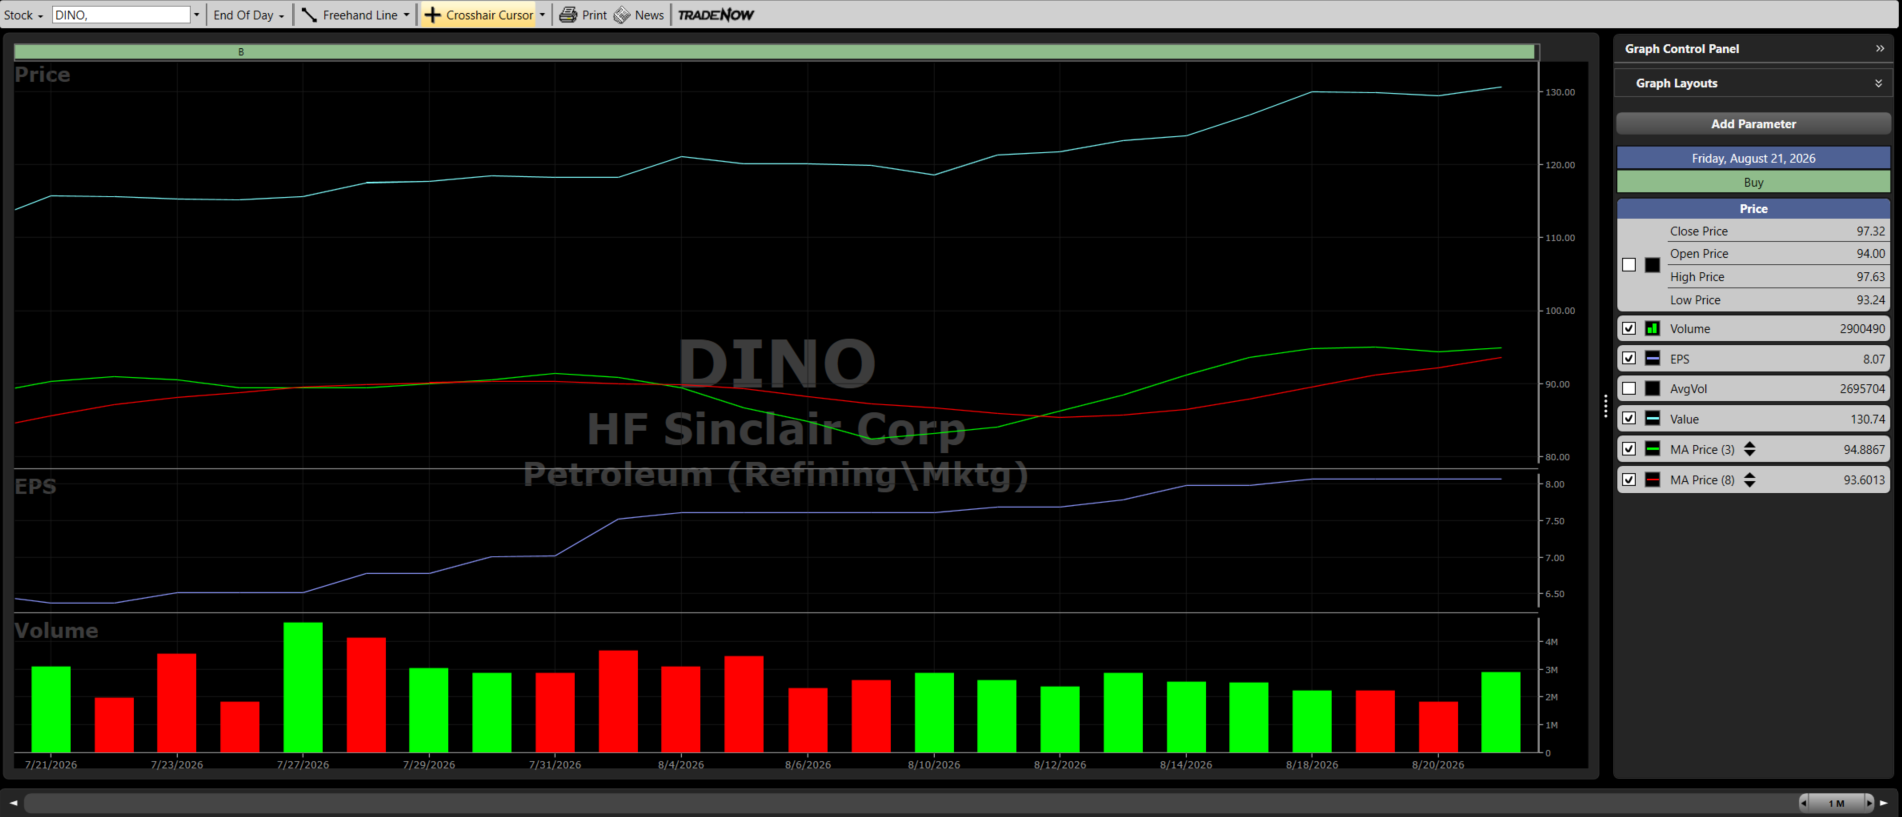The width and height of the screenshot is (1902, 817).
Task: Click into the DINO symbol input field
Action: pos(121,15)
